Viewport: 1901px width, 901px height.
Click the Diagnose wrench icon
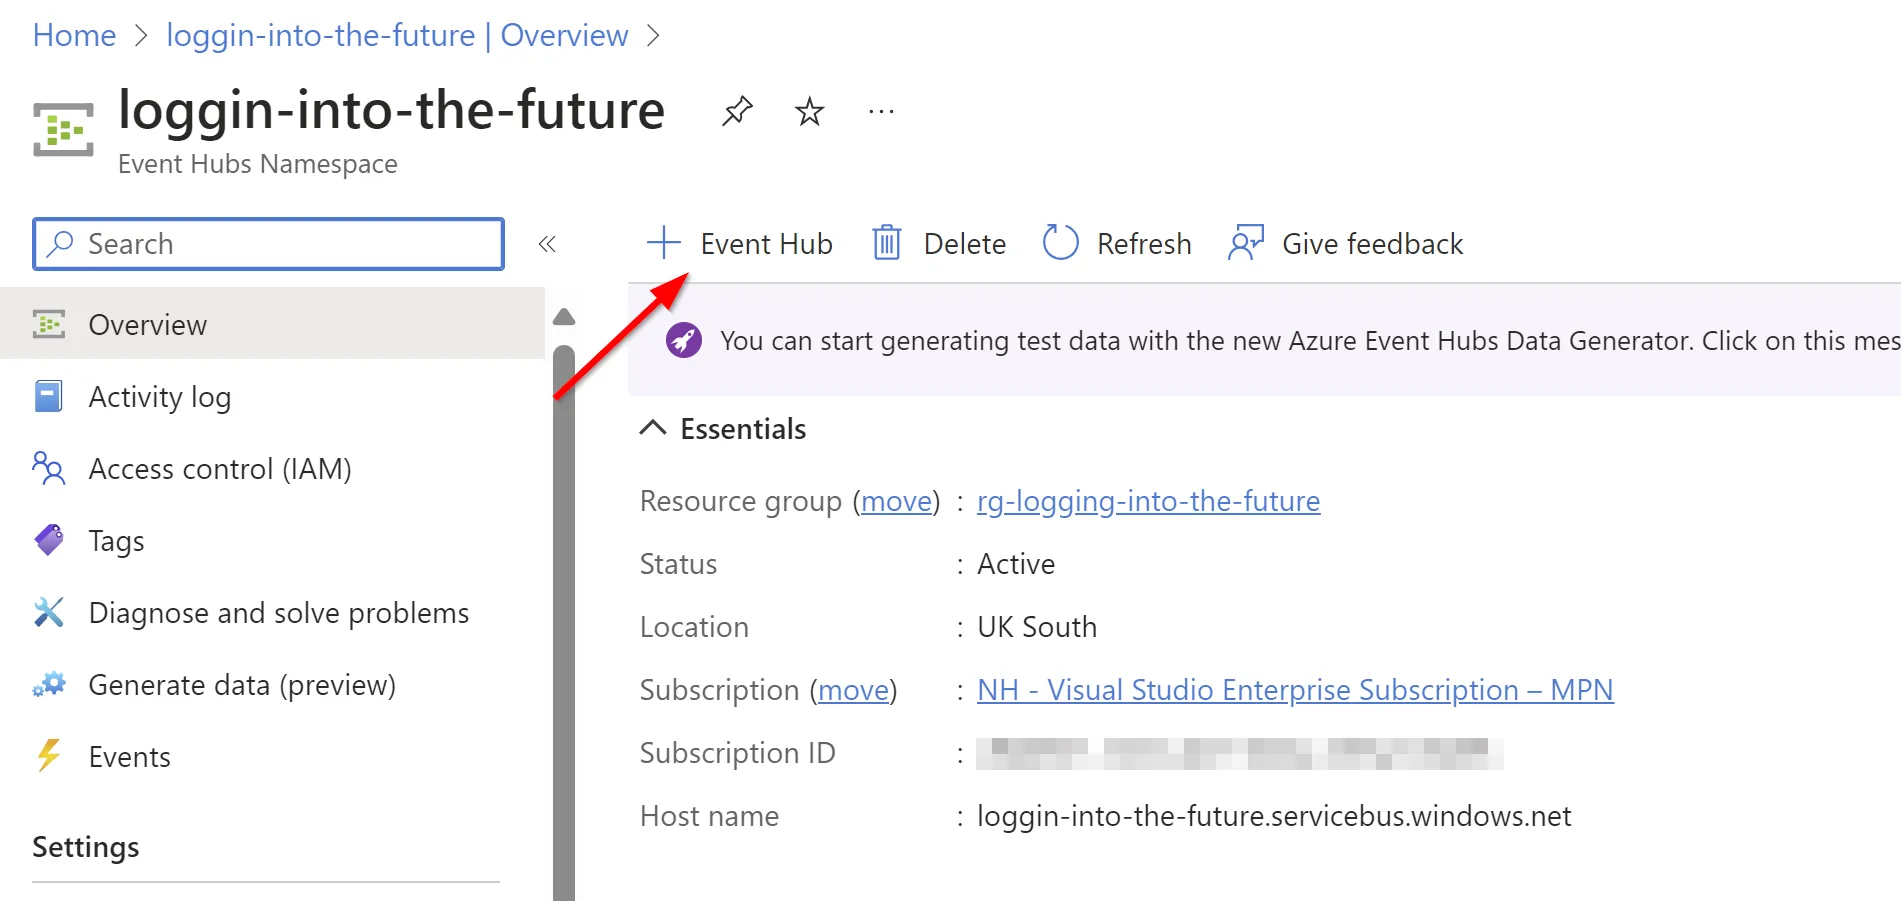tap(48, 612)
